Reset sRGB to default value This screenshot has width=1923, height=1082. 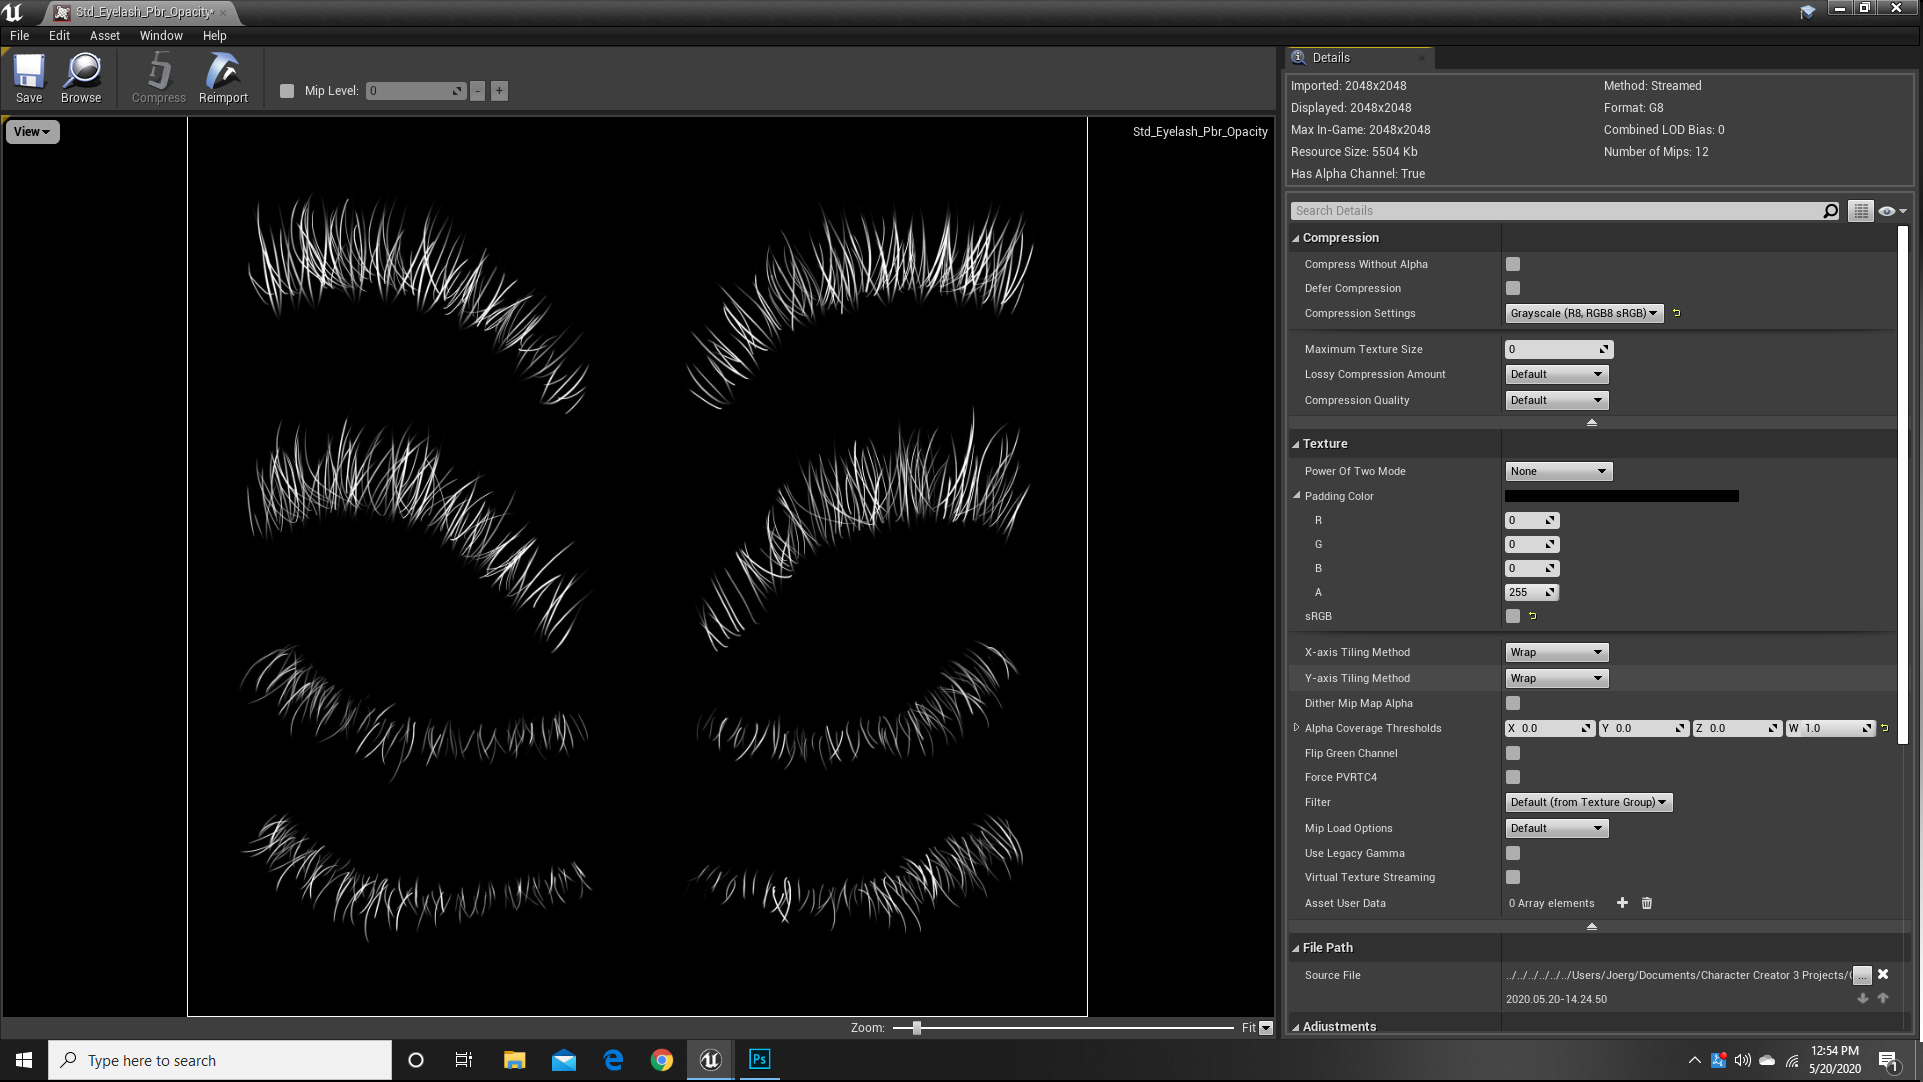click(x=1532, y=616)
